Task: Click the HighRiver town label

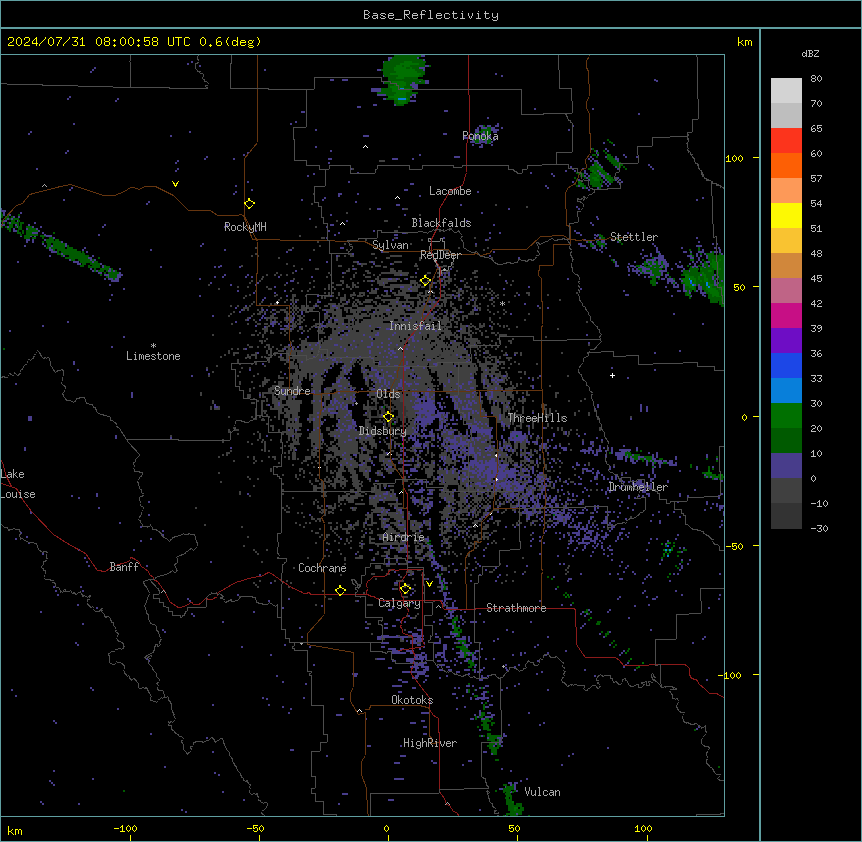Action: (x=430, y=743)
